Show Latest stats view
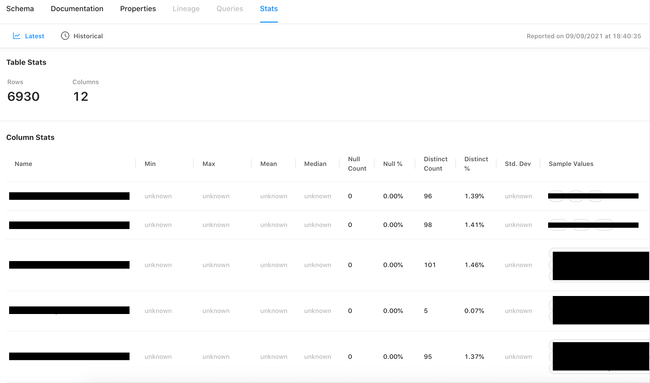 (x=28, y=36)
